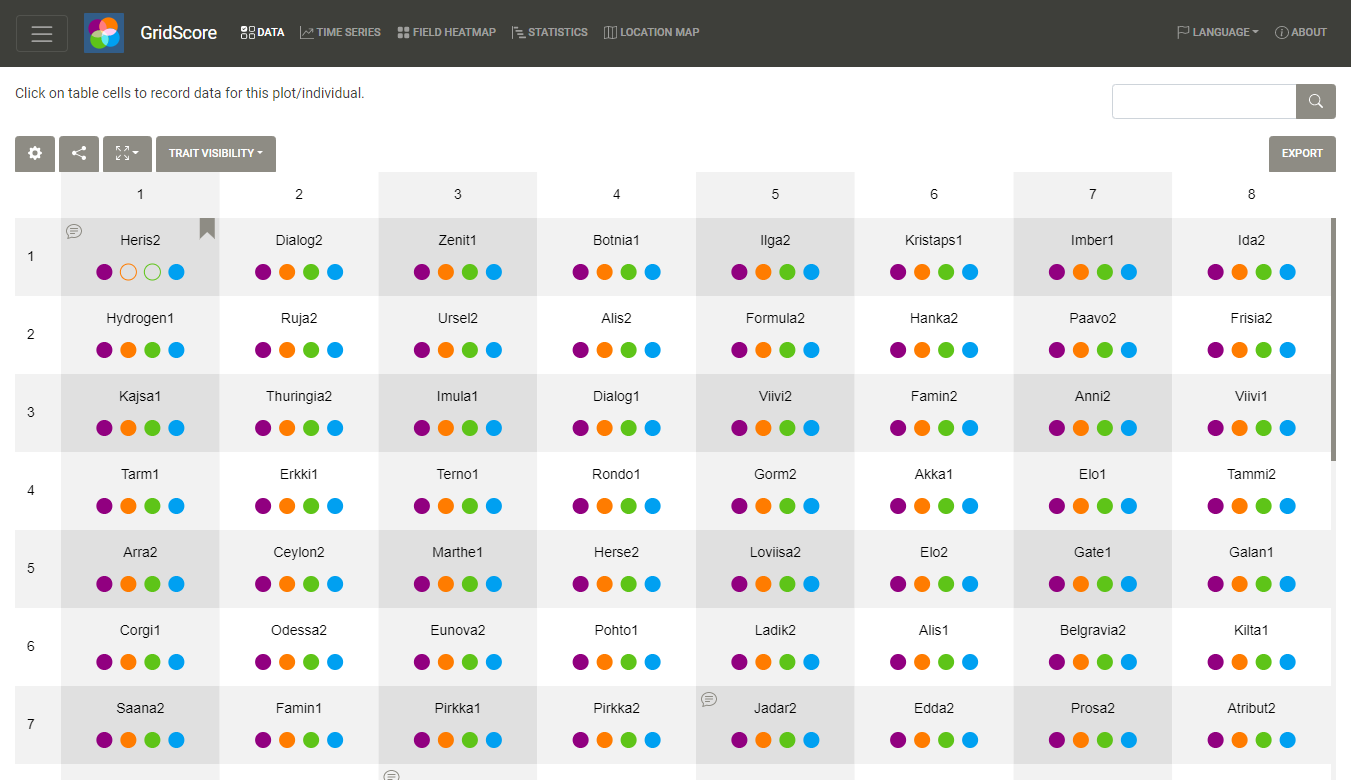This screenshot has height=780, width=1351.
Task: Open the Location Map tab
Action: click(x=651, y=32)
